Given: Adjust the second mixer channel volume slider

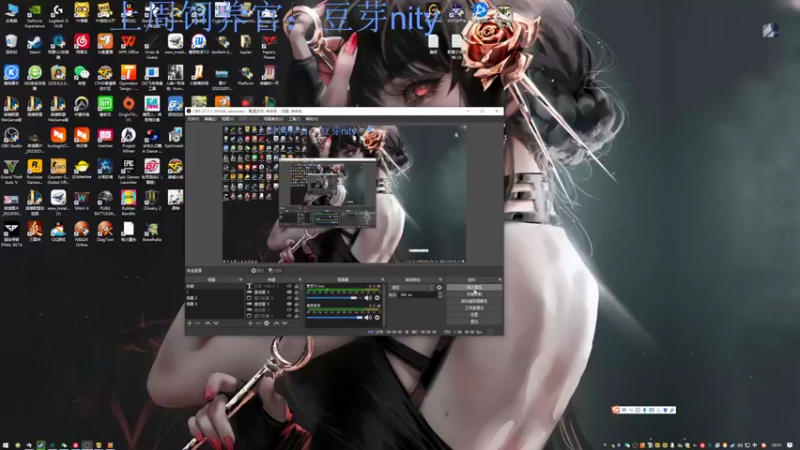Looking at the screenshot, I should [334, 317].
